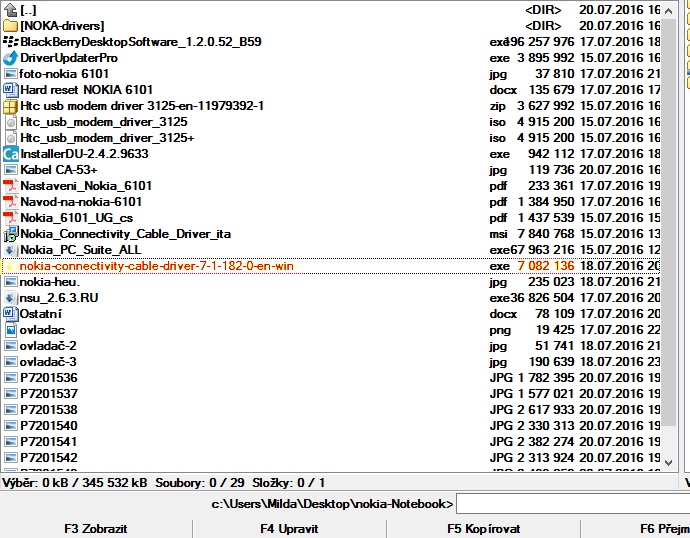Select nokia-connectivity-cable-driver-7-1-182-0-en-win name
This screenshot has height=538, width=690.
pyautogui.click(x=157, y=266)
